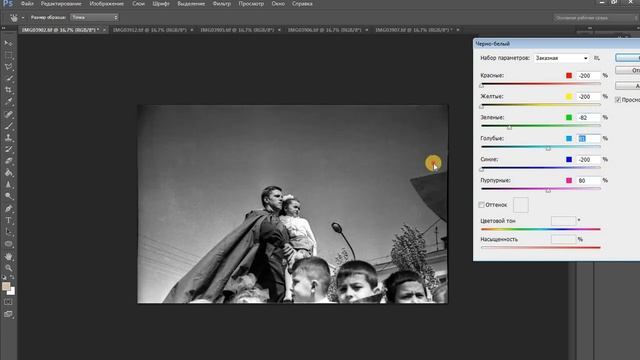Select the Quick Selection tool
640x360 pixels.
pyautogui.click(x=8, y=78)
